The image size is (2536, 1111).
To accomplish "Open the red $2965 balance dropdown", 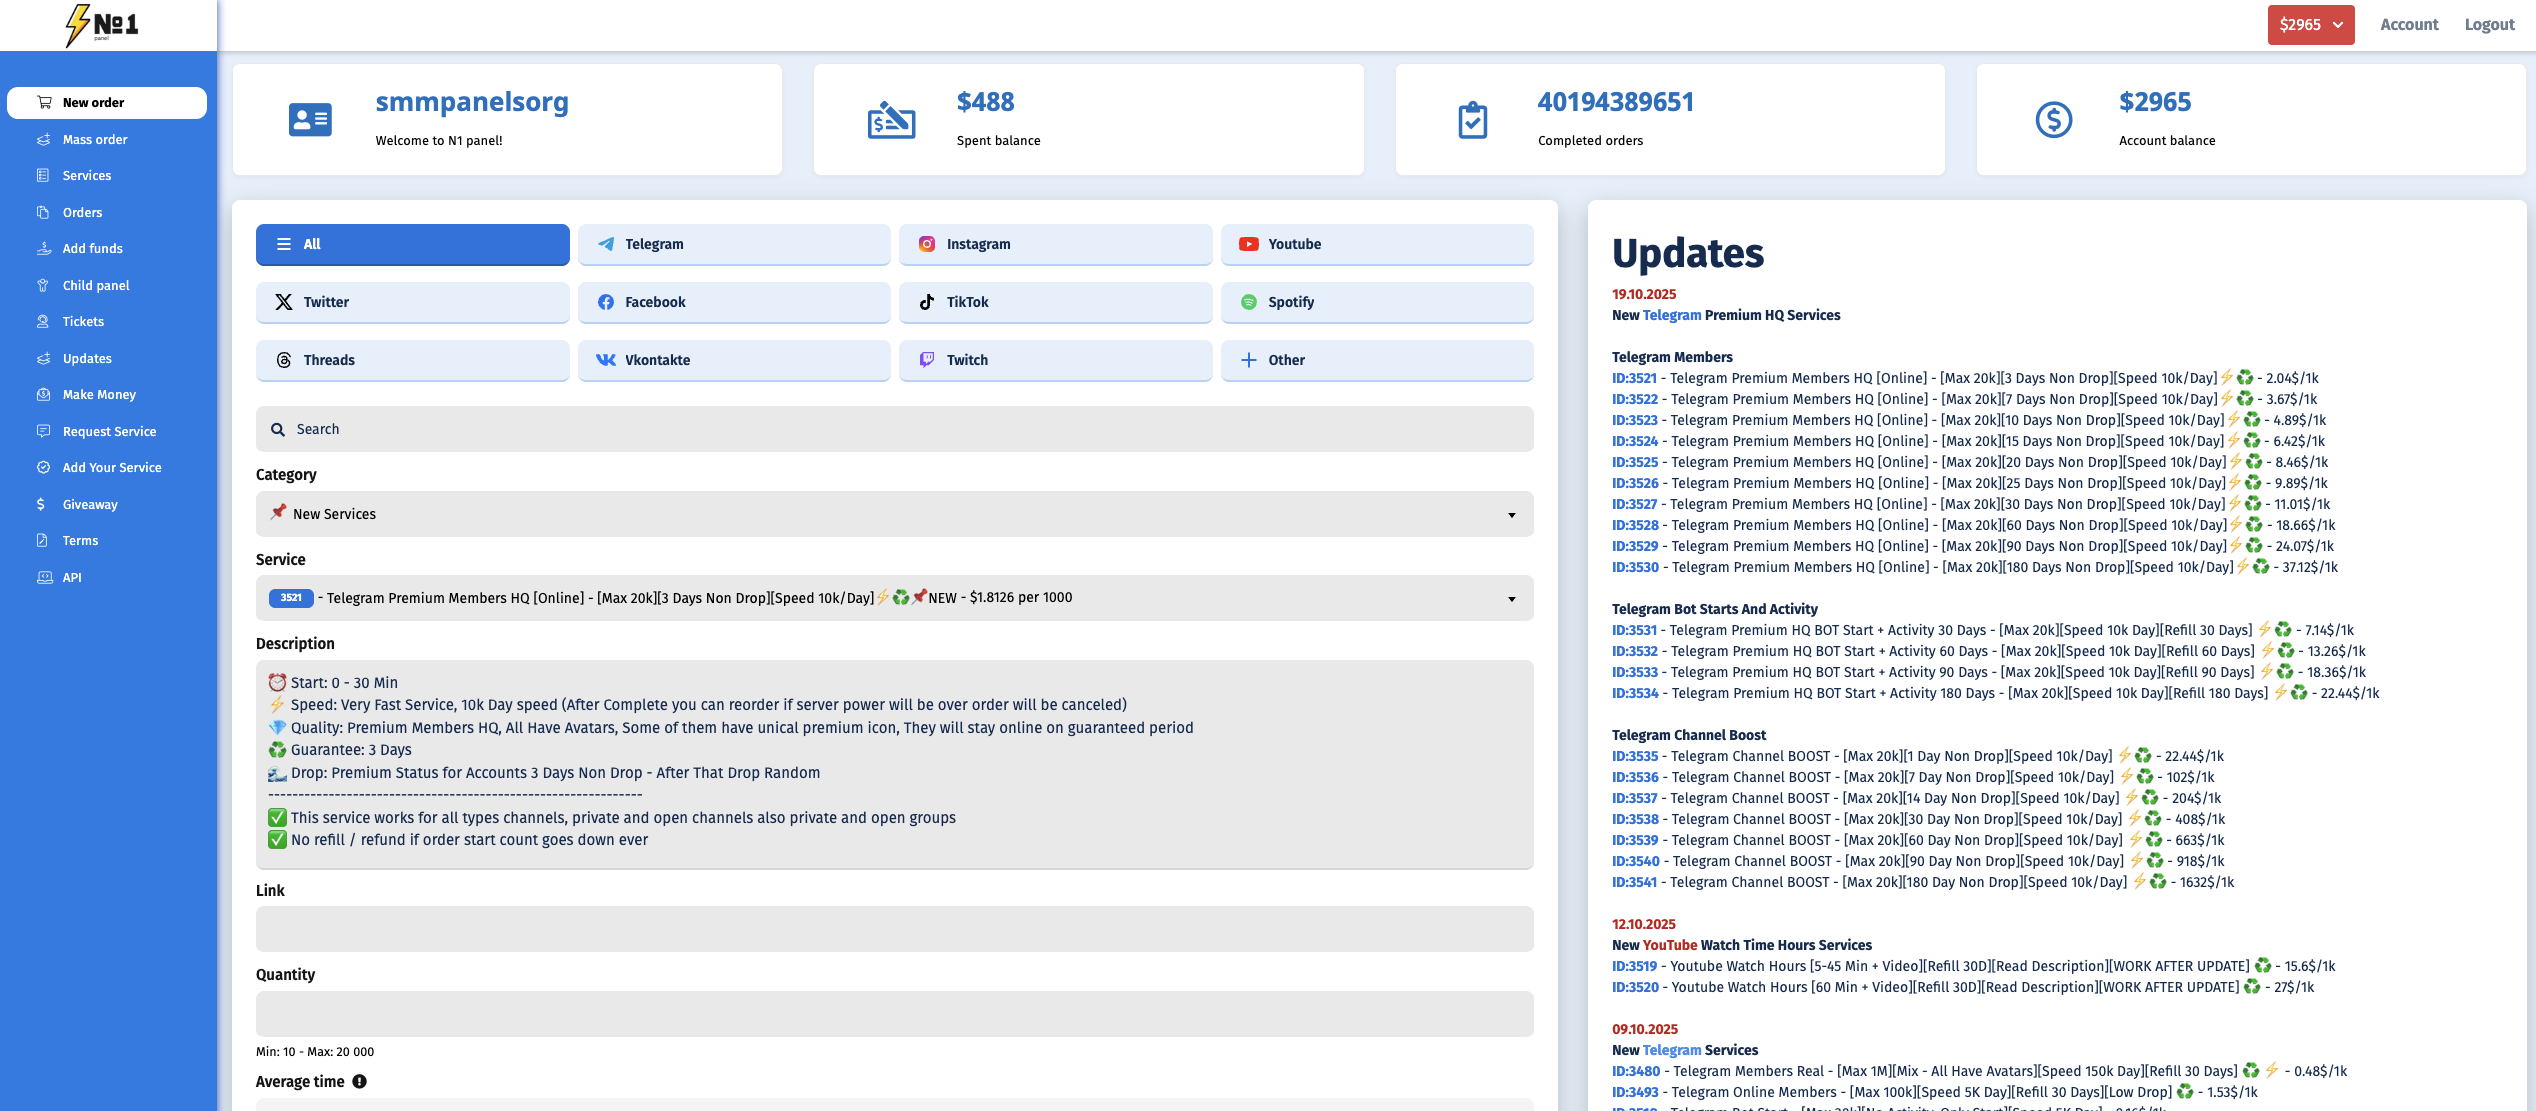I will tap(2310, 25).
